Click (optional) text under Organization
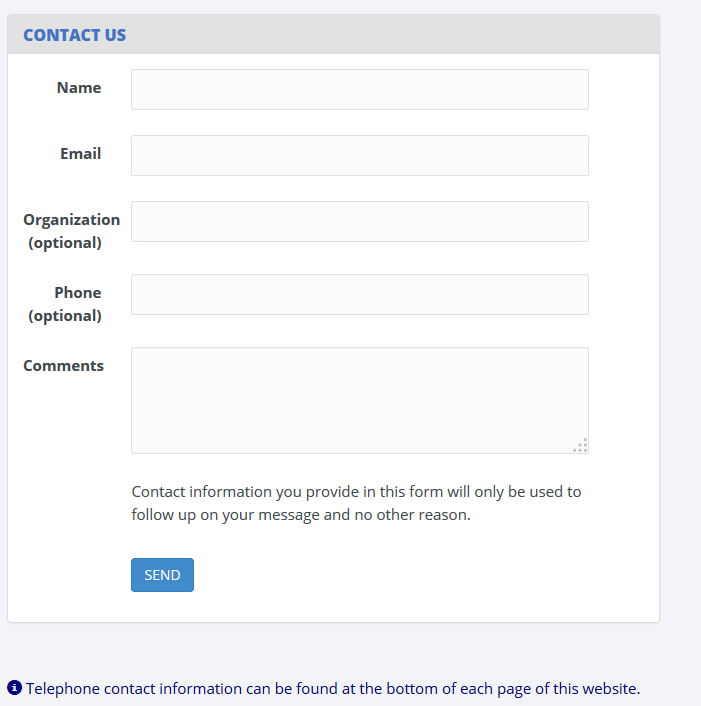This screenshot has width=701, height=706. [65, 243]
